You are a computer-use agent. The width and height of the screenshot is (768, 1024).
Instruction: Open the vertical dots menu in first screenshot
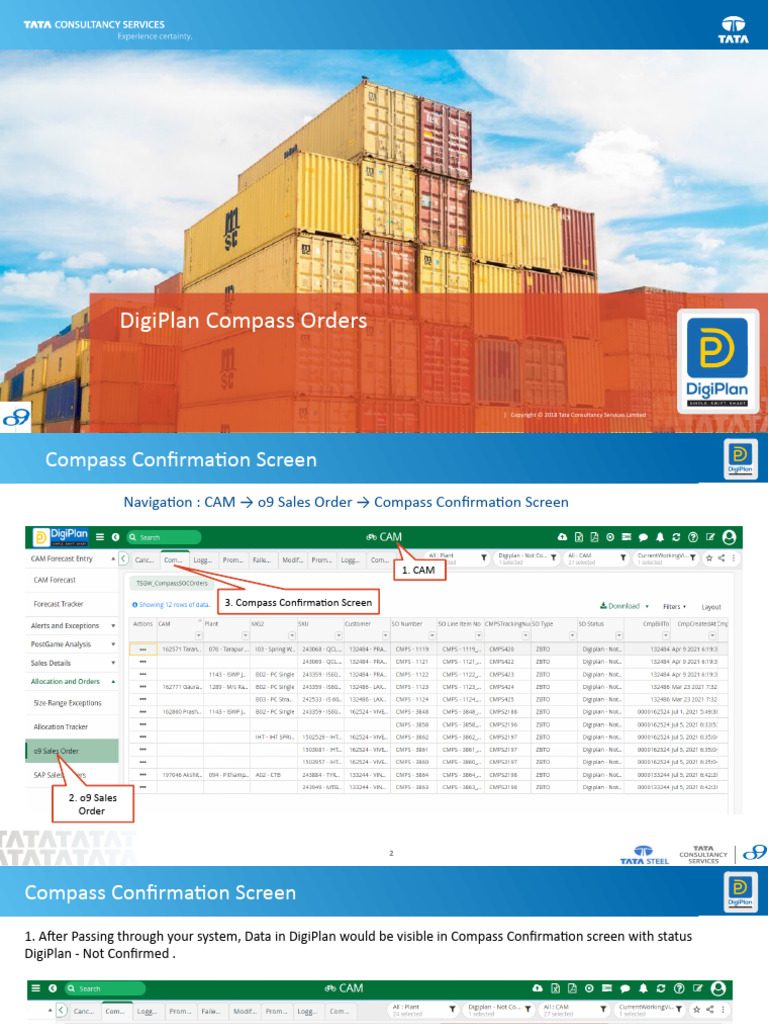coord(734,558)
